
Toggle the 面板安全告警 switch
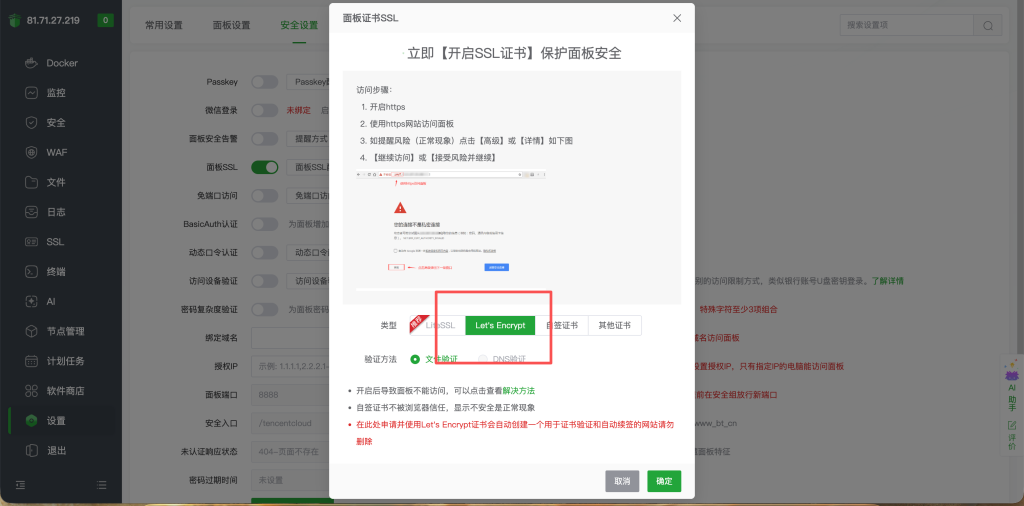[264, 138]
